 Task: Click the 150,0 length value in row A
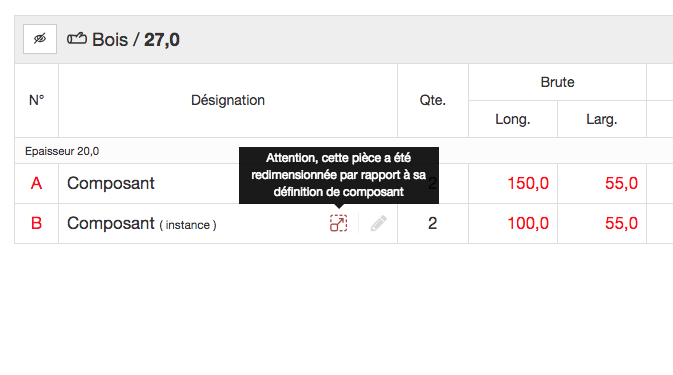coord(528,184)
